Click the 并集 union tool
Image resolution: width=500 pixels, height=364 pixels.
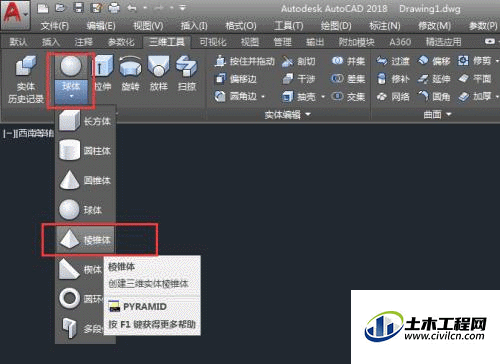tap(348, 61)
